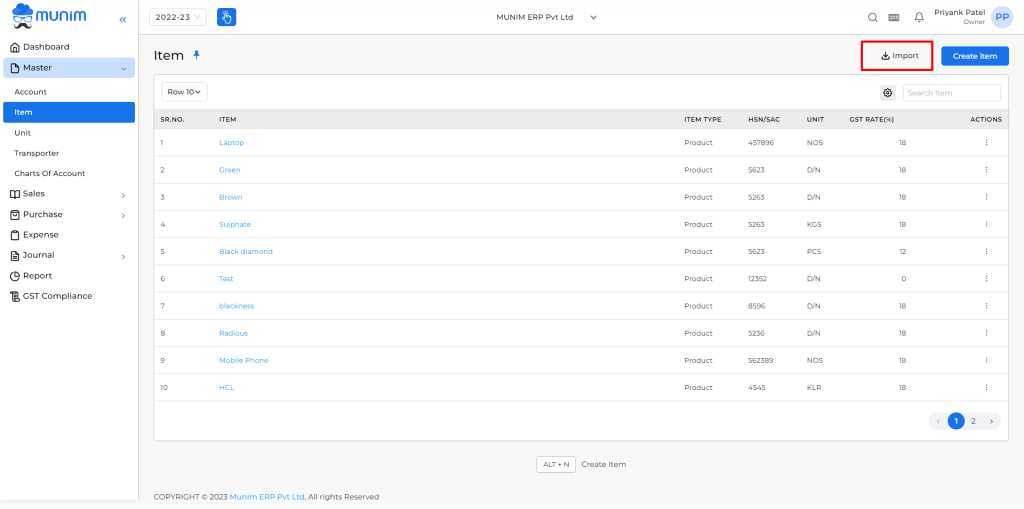Click the Search item input field
The image size is (1024, 509).
952,93
